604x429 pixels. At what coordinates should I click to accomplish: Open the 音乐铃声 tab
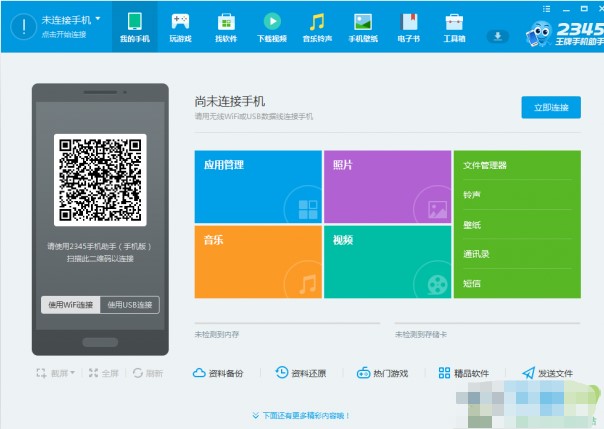(x=317, y=27)
